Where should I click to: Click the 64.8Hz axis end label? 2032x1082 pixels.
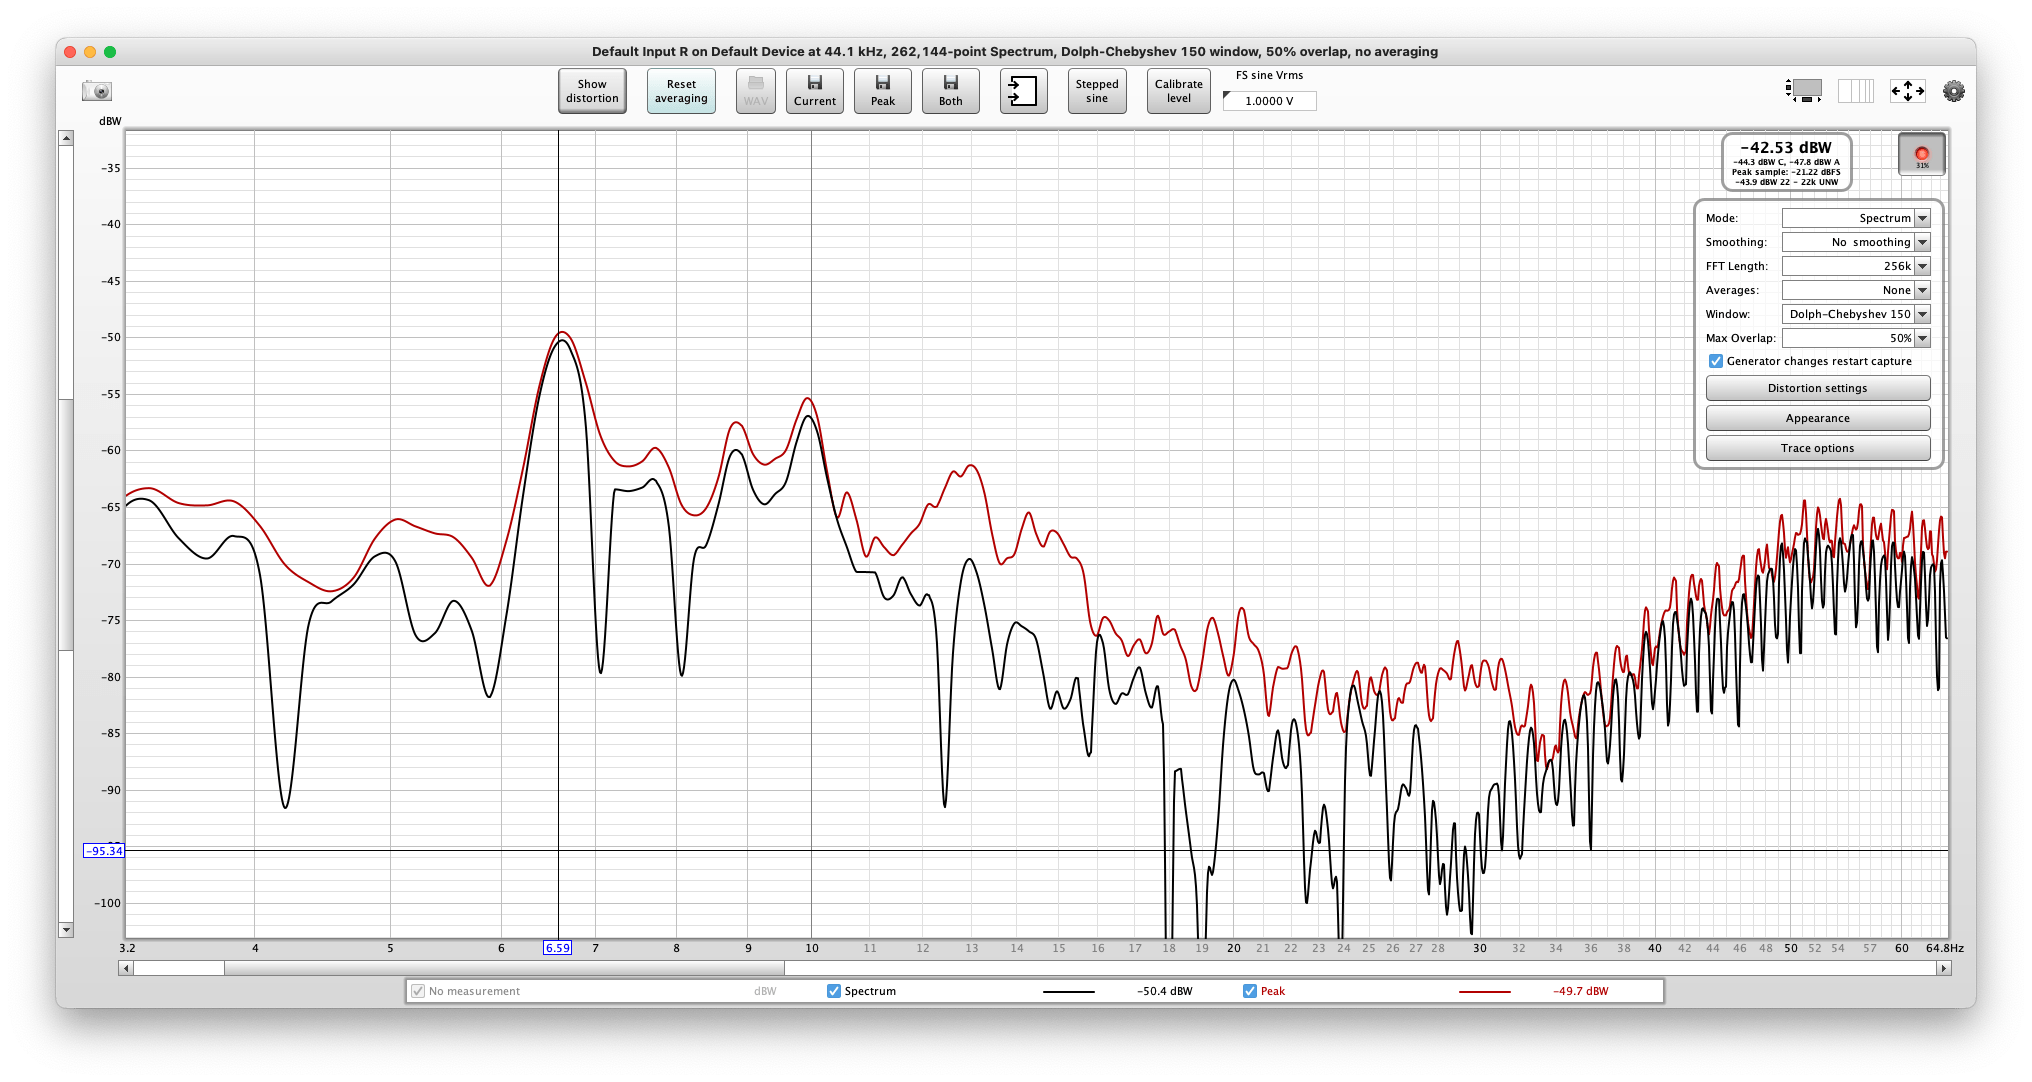pos(1945,948)
